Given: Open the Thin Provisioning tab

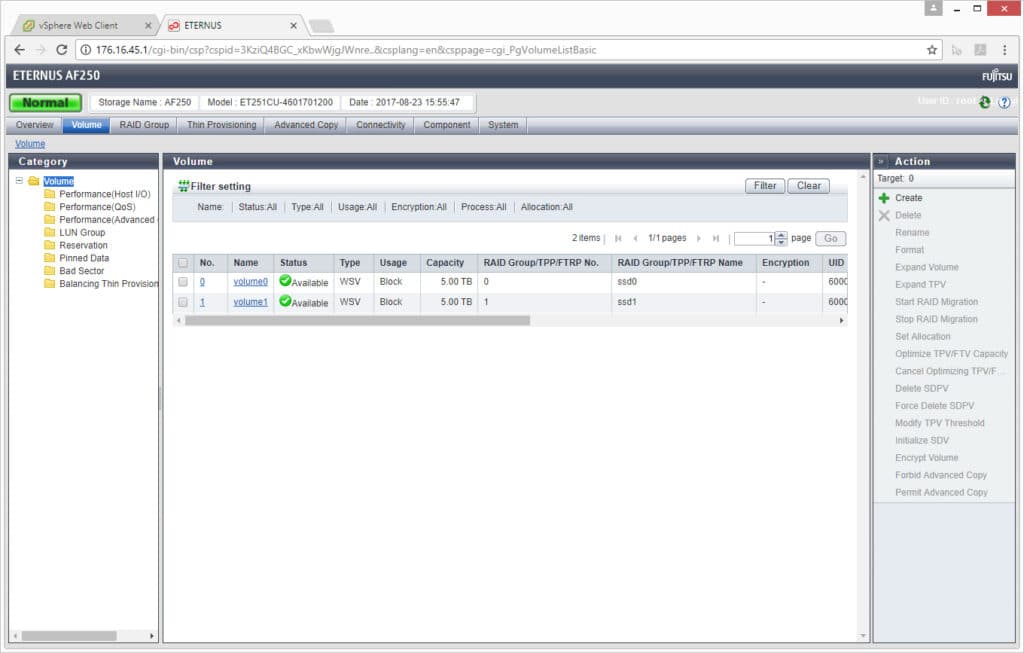Looking at the screenshot, I should tap(221, 125).
